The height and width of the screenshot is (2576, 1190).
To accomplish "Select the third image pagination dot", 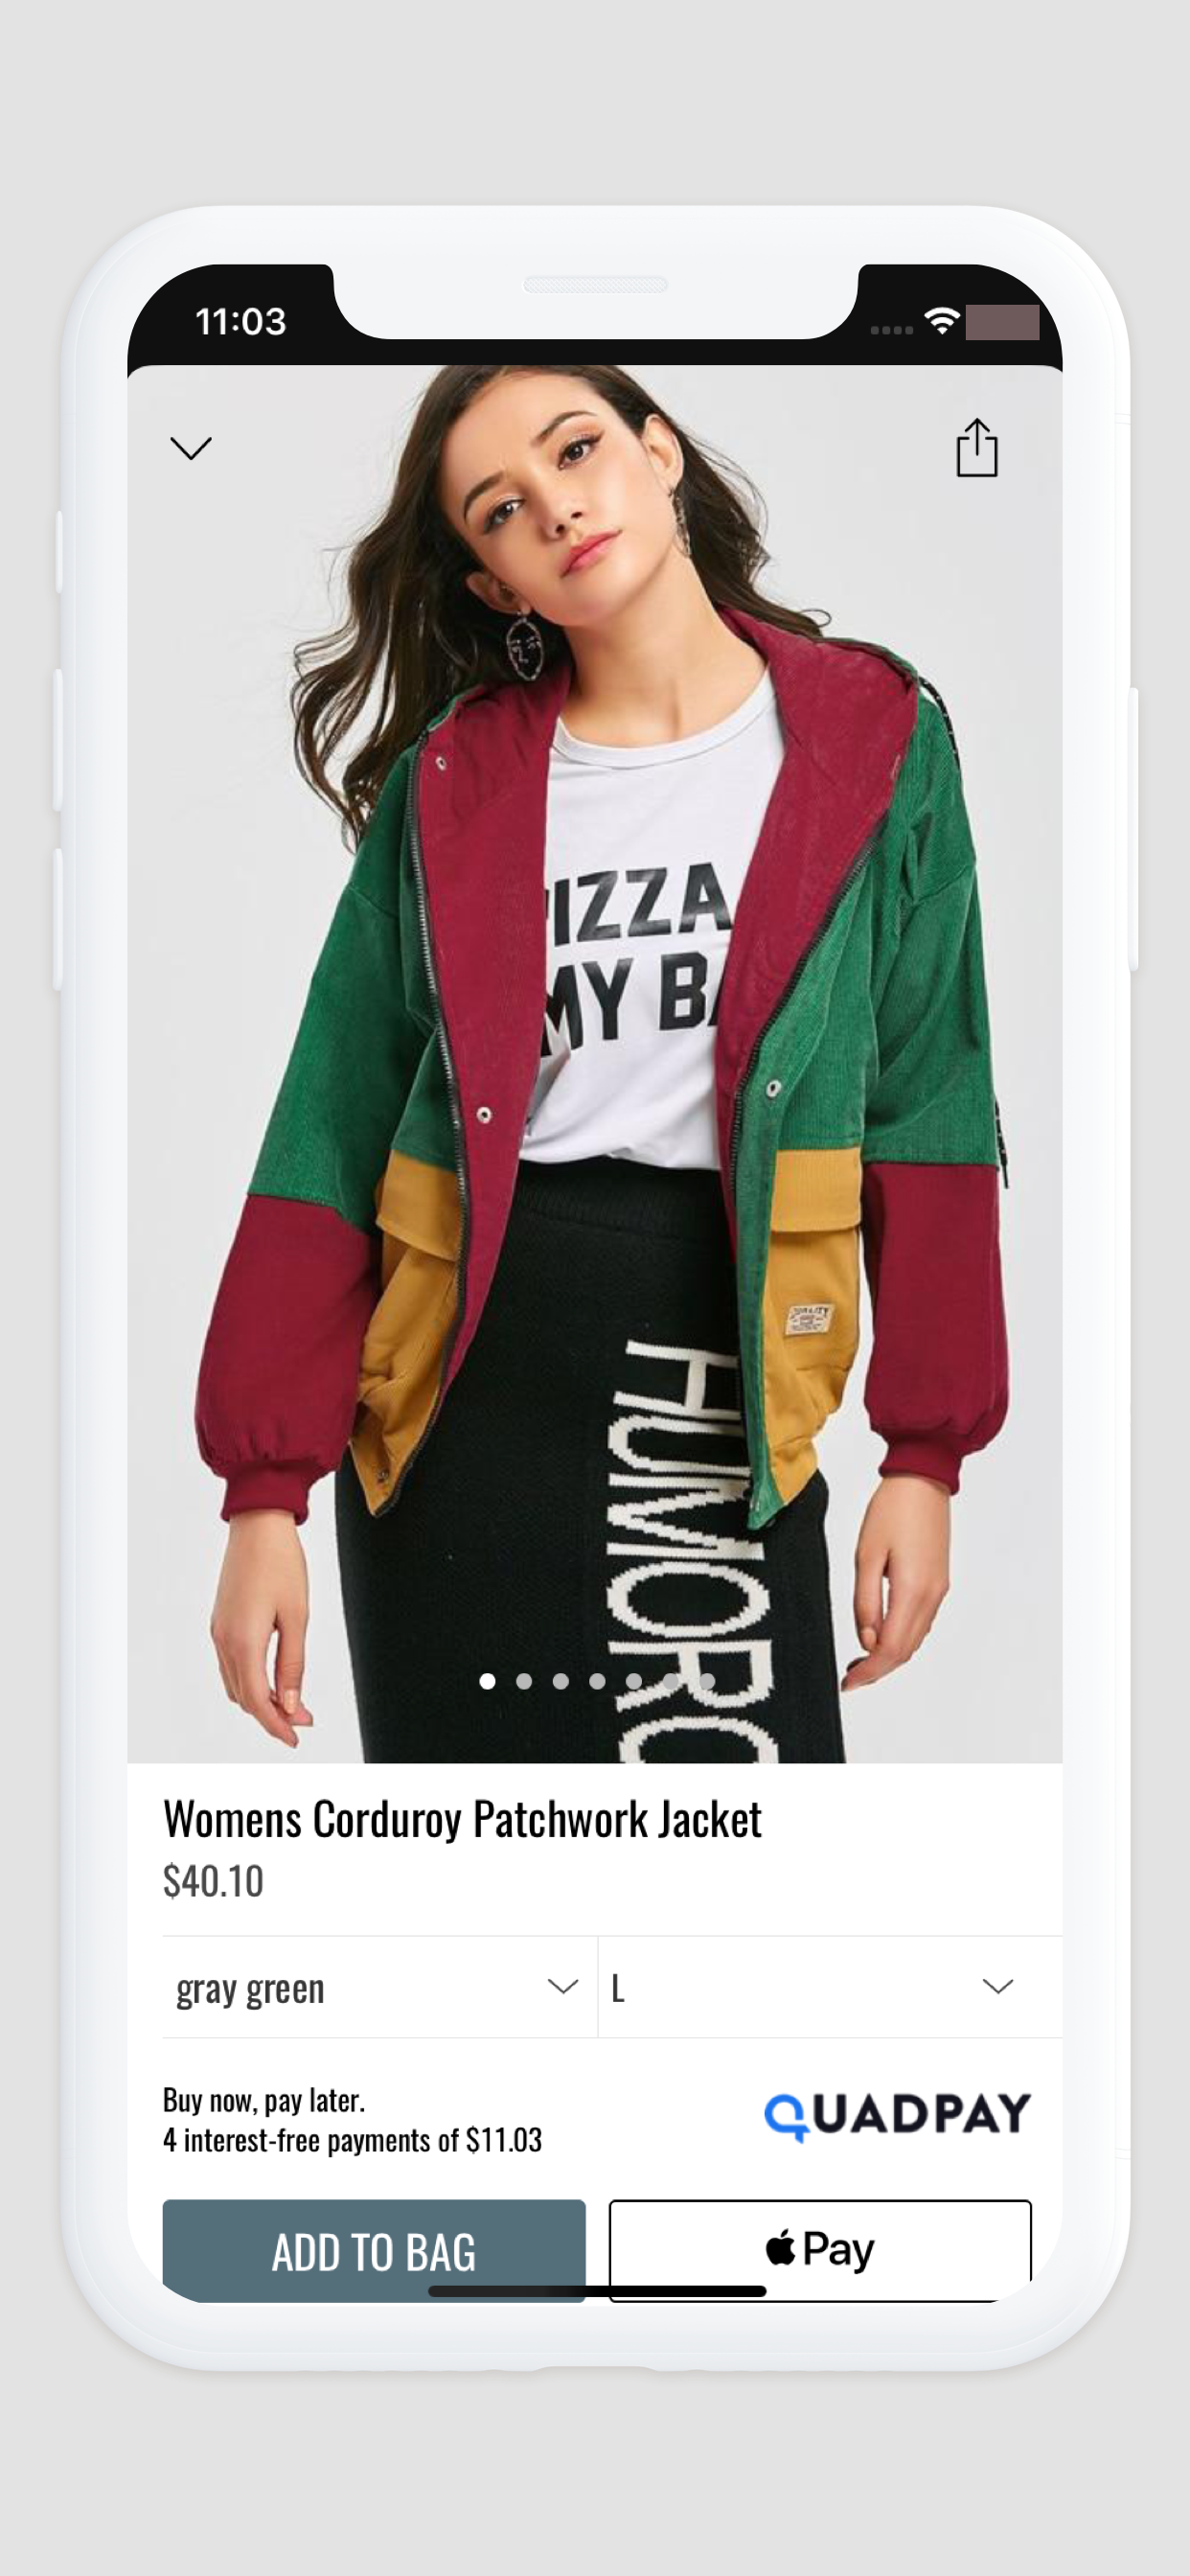I will coord(561,1681).
